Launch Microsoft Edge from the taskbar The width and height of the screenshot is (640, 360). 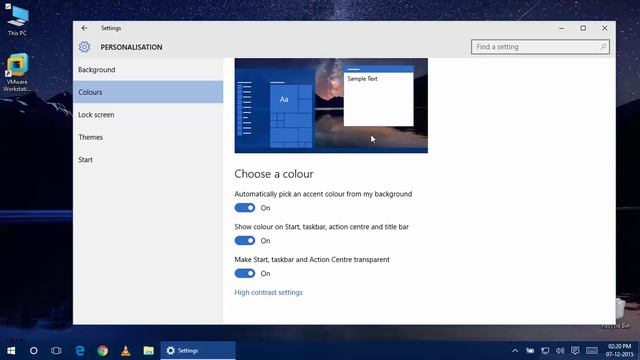coord(80,351)
